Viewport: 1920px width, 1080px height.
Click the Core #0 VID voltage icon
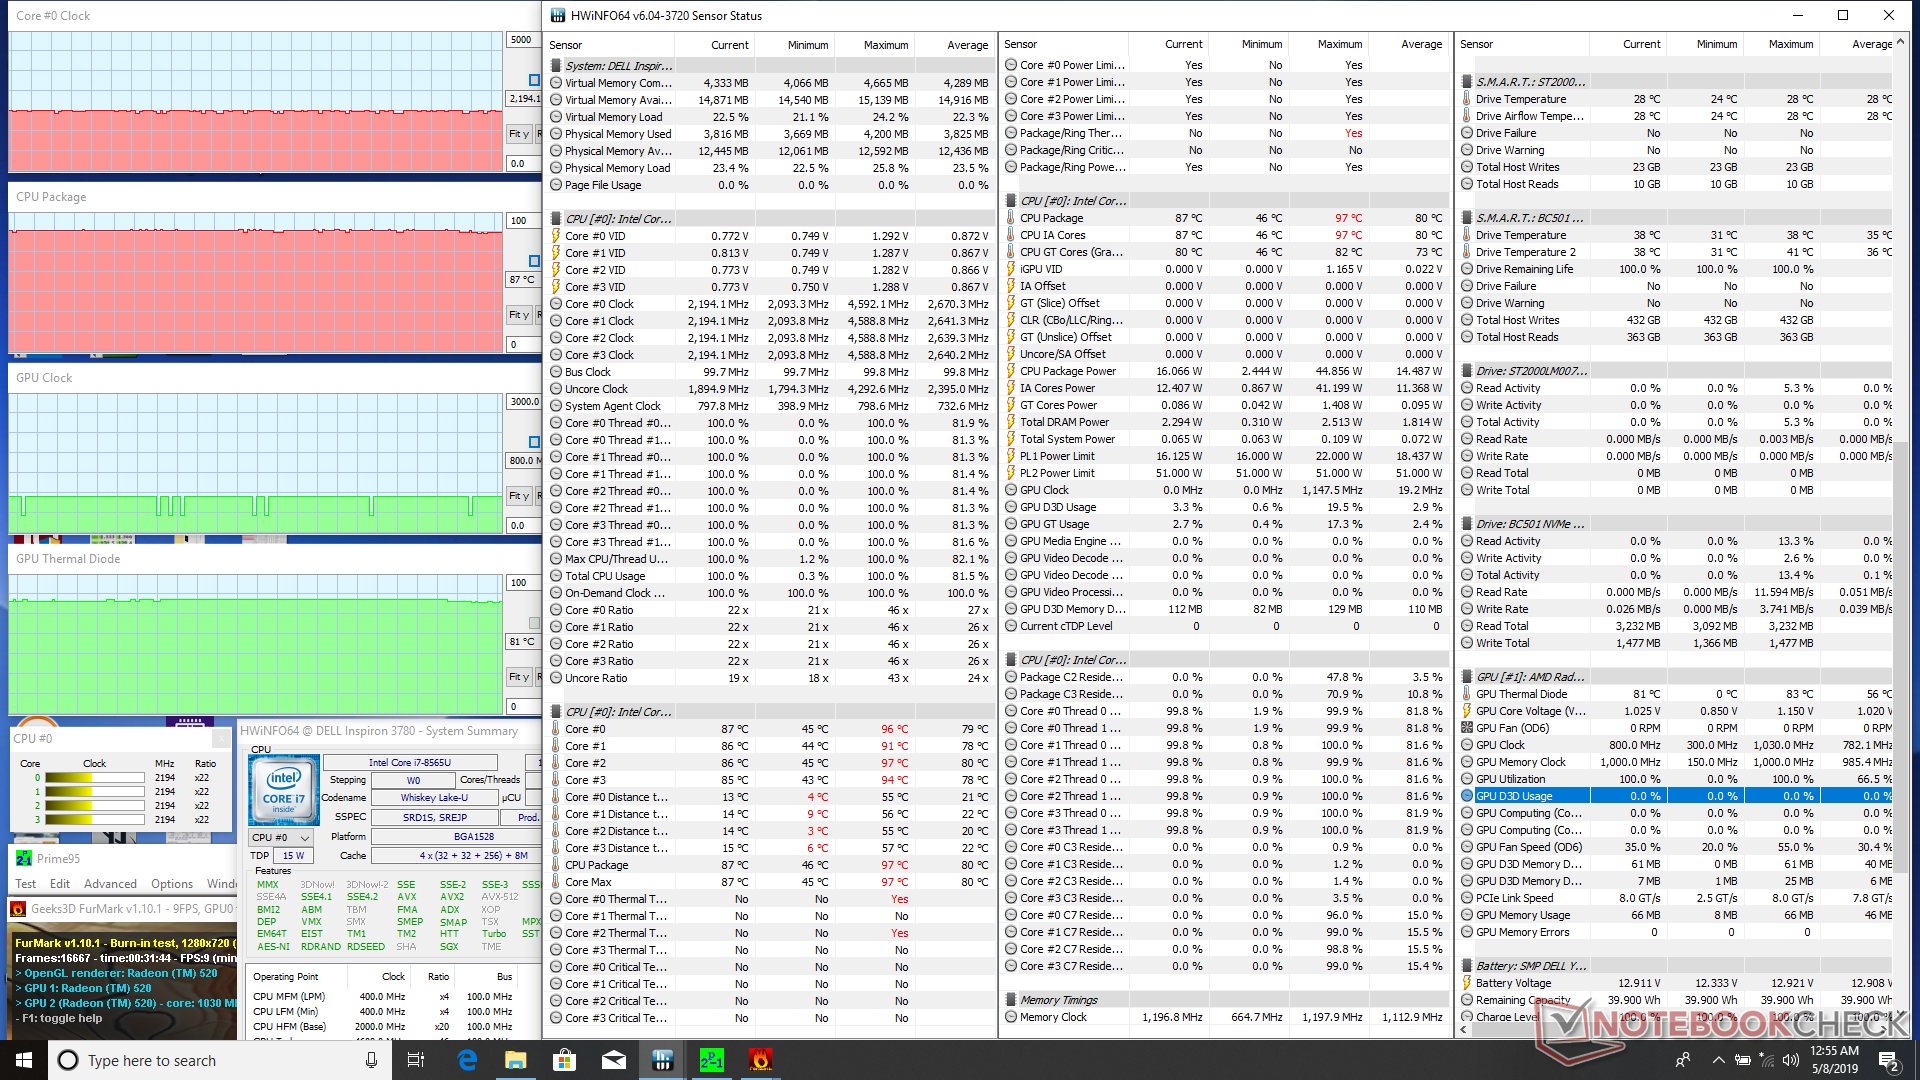556,236
